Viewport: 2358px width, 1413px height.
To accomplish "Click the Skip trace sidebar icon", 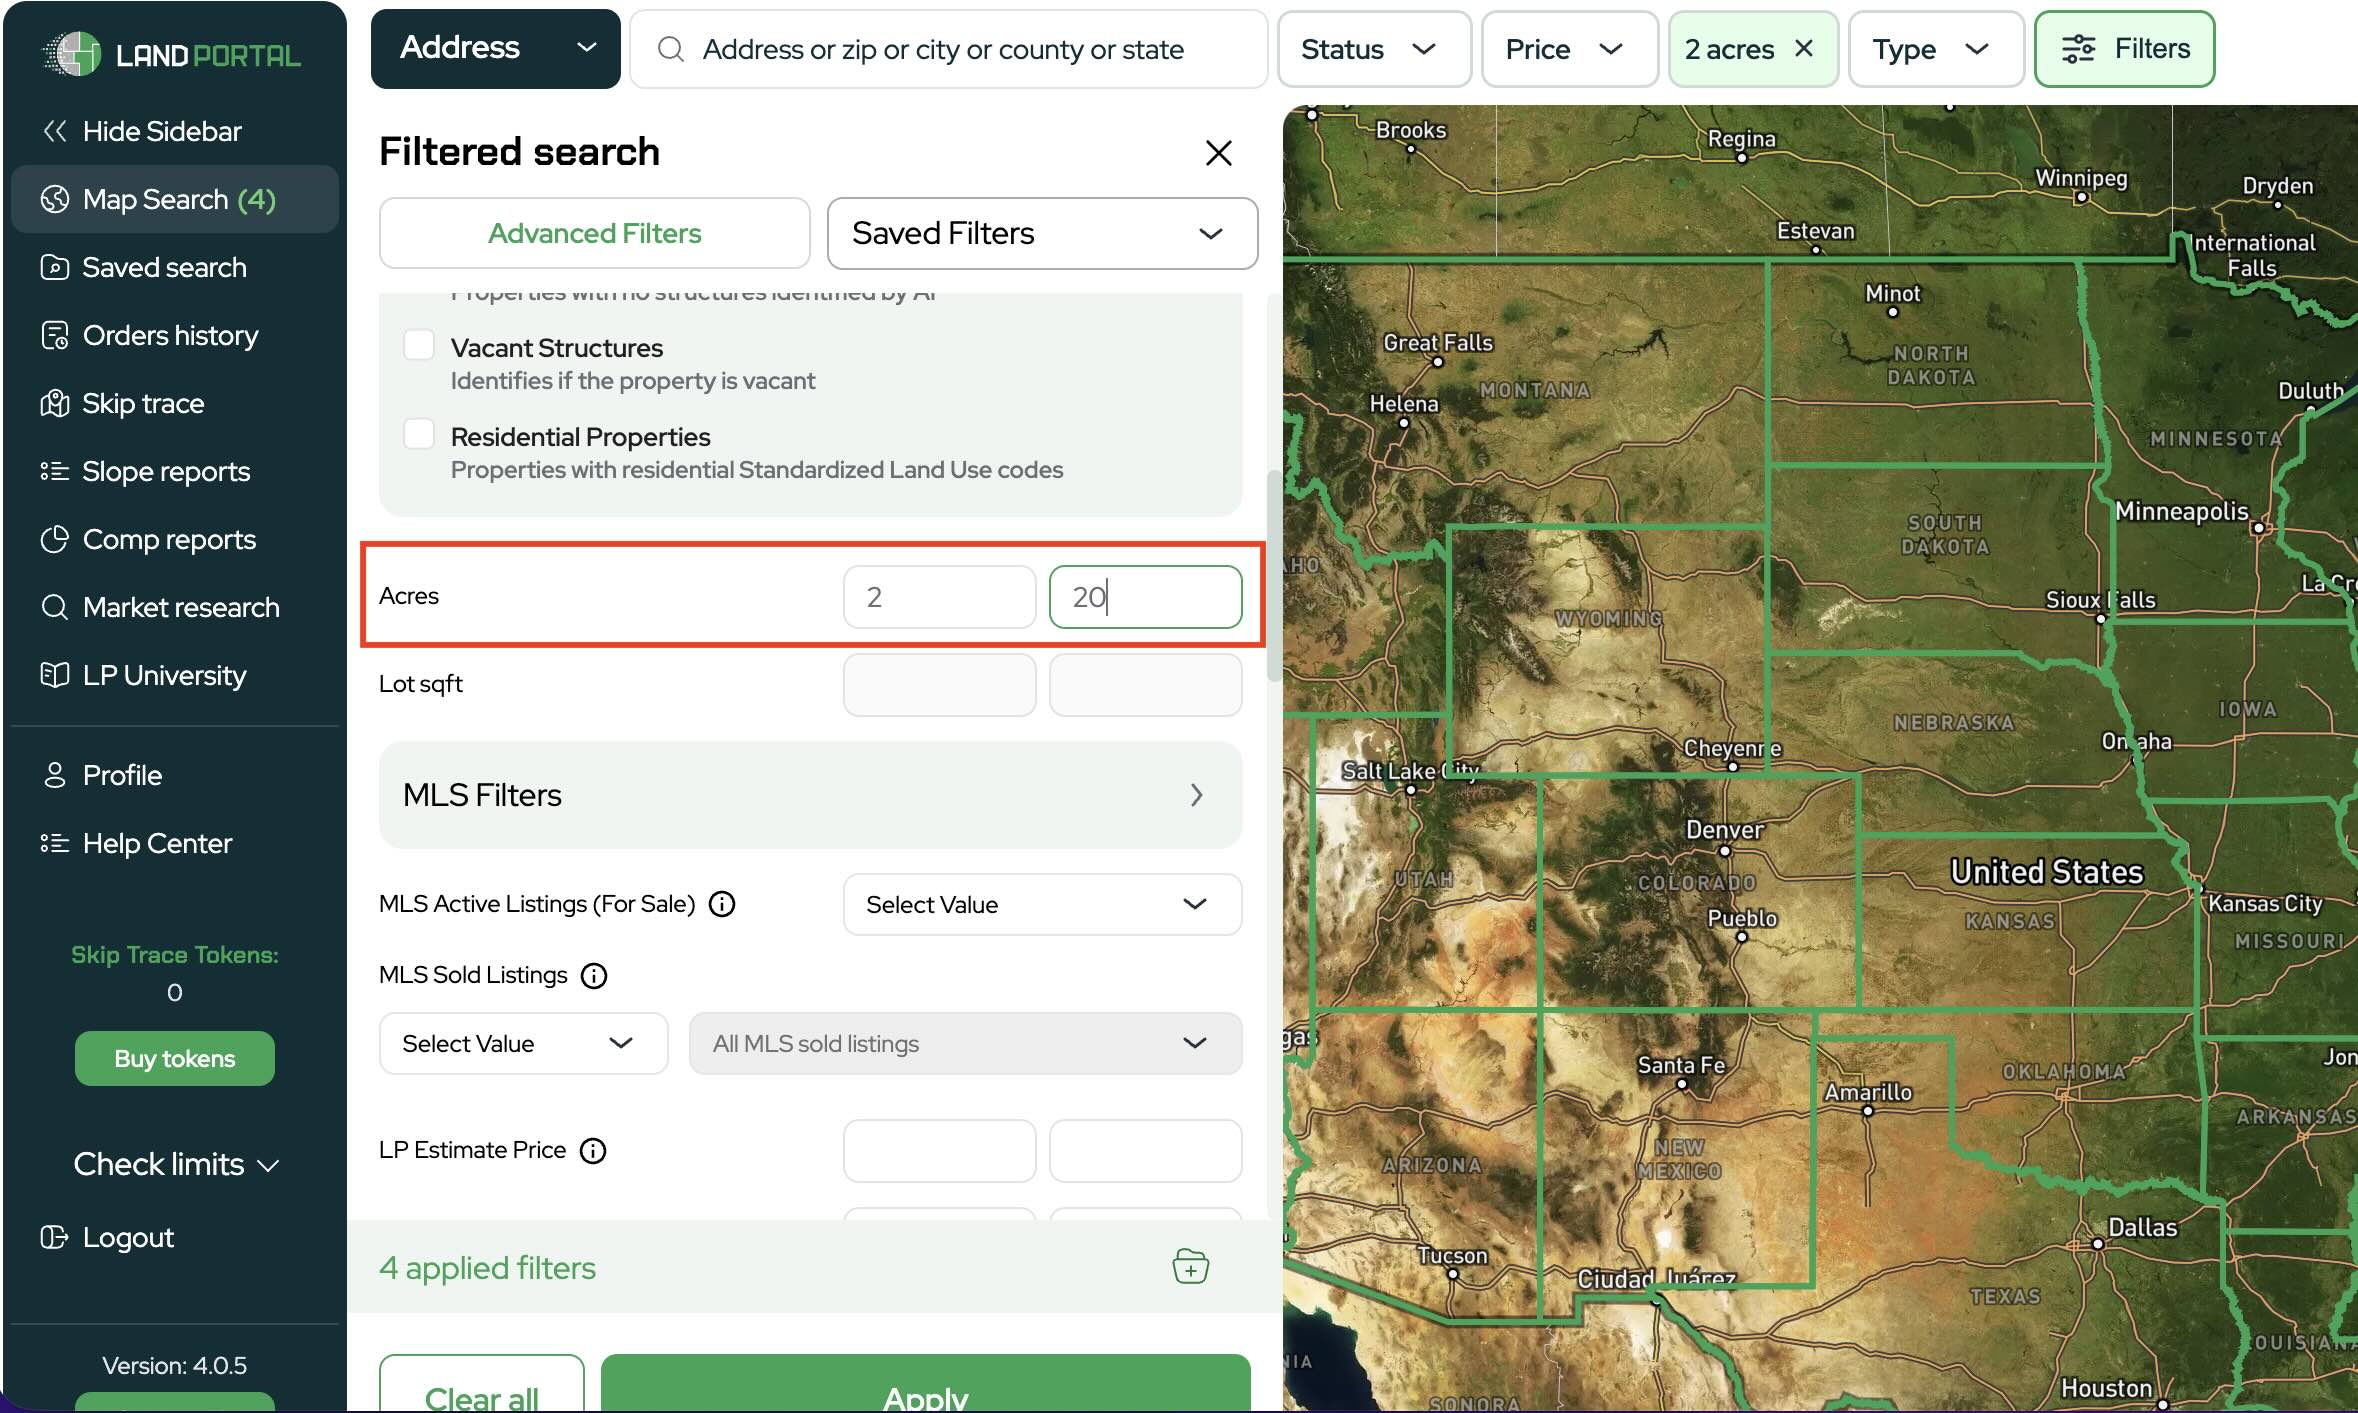I will 54,403.
